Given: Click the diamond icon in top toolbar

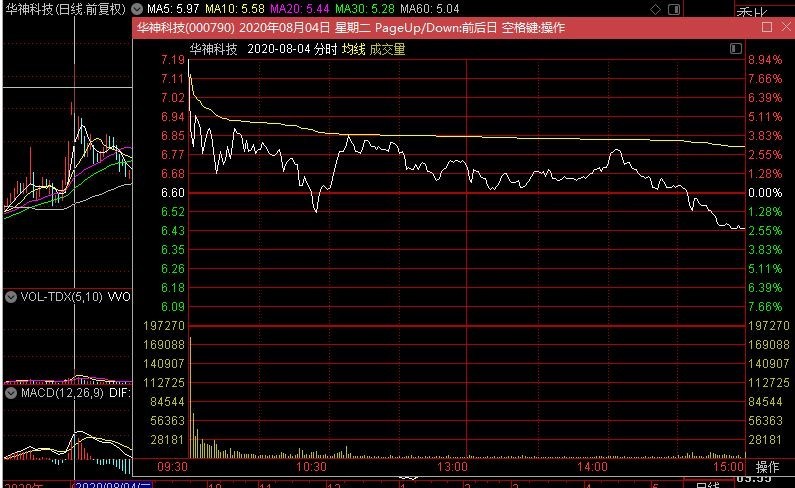Looking at the screenshot, I should [656, 9].
